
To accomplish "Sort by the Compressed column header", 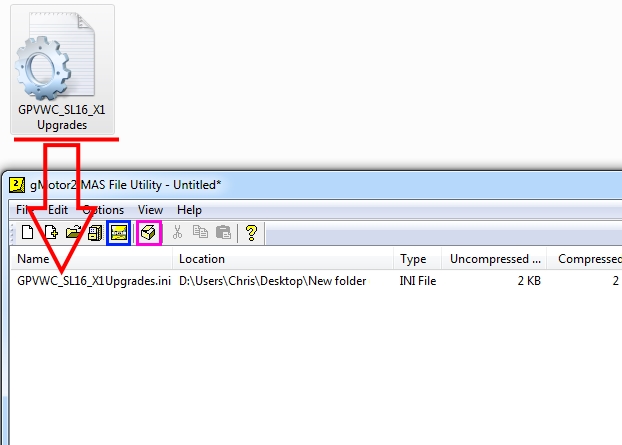I will click(x=584, y=259).
